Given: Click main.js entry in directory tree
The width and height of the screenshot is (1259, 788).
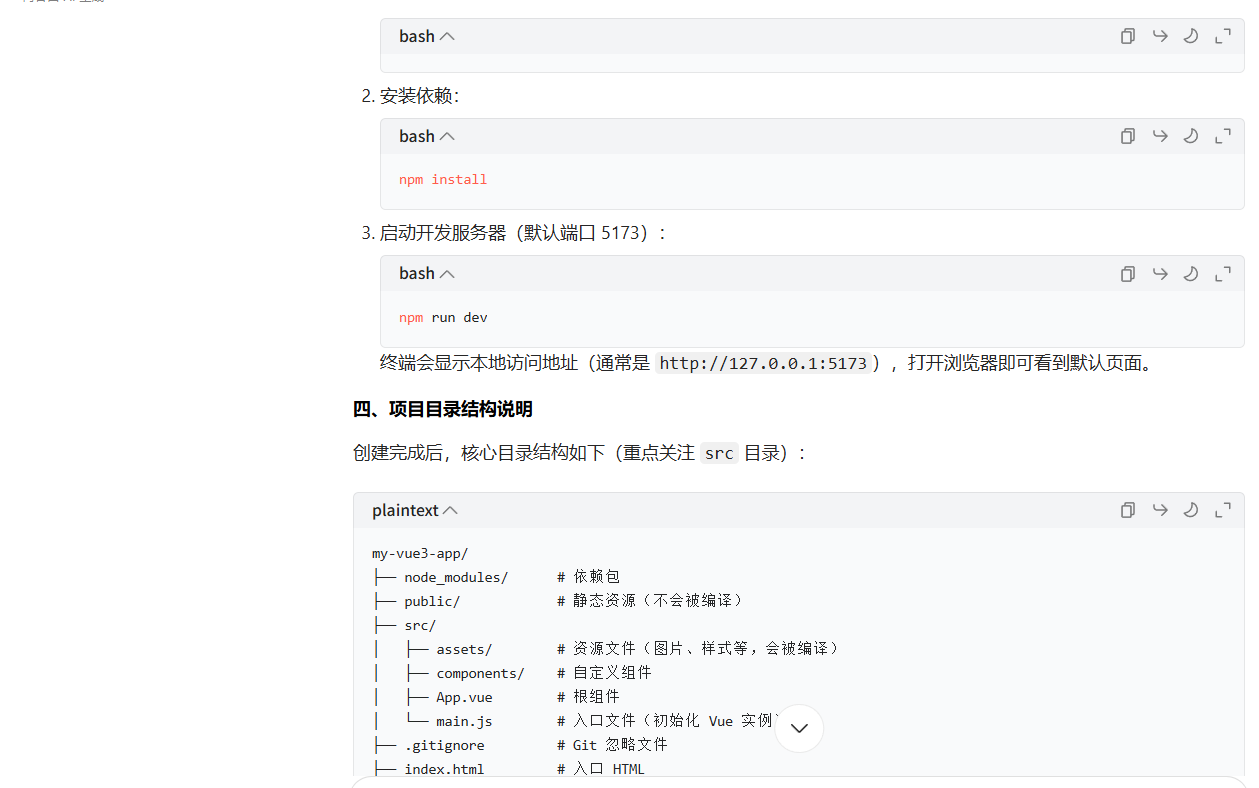Looking at the screenshot, I should 464,721.
